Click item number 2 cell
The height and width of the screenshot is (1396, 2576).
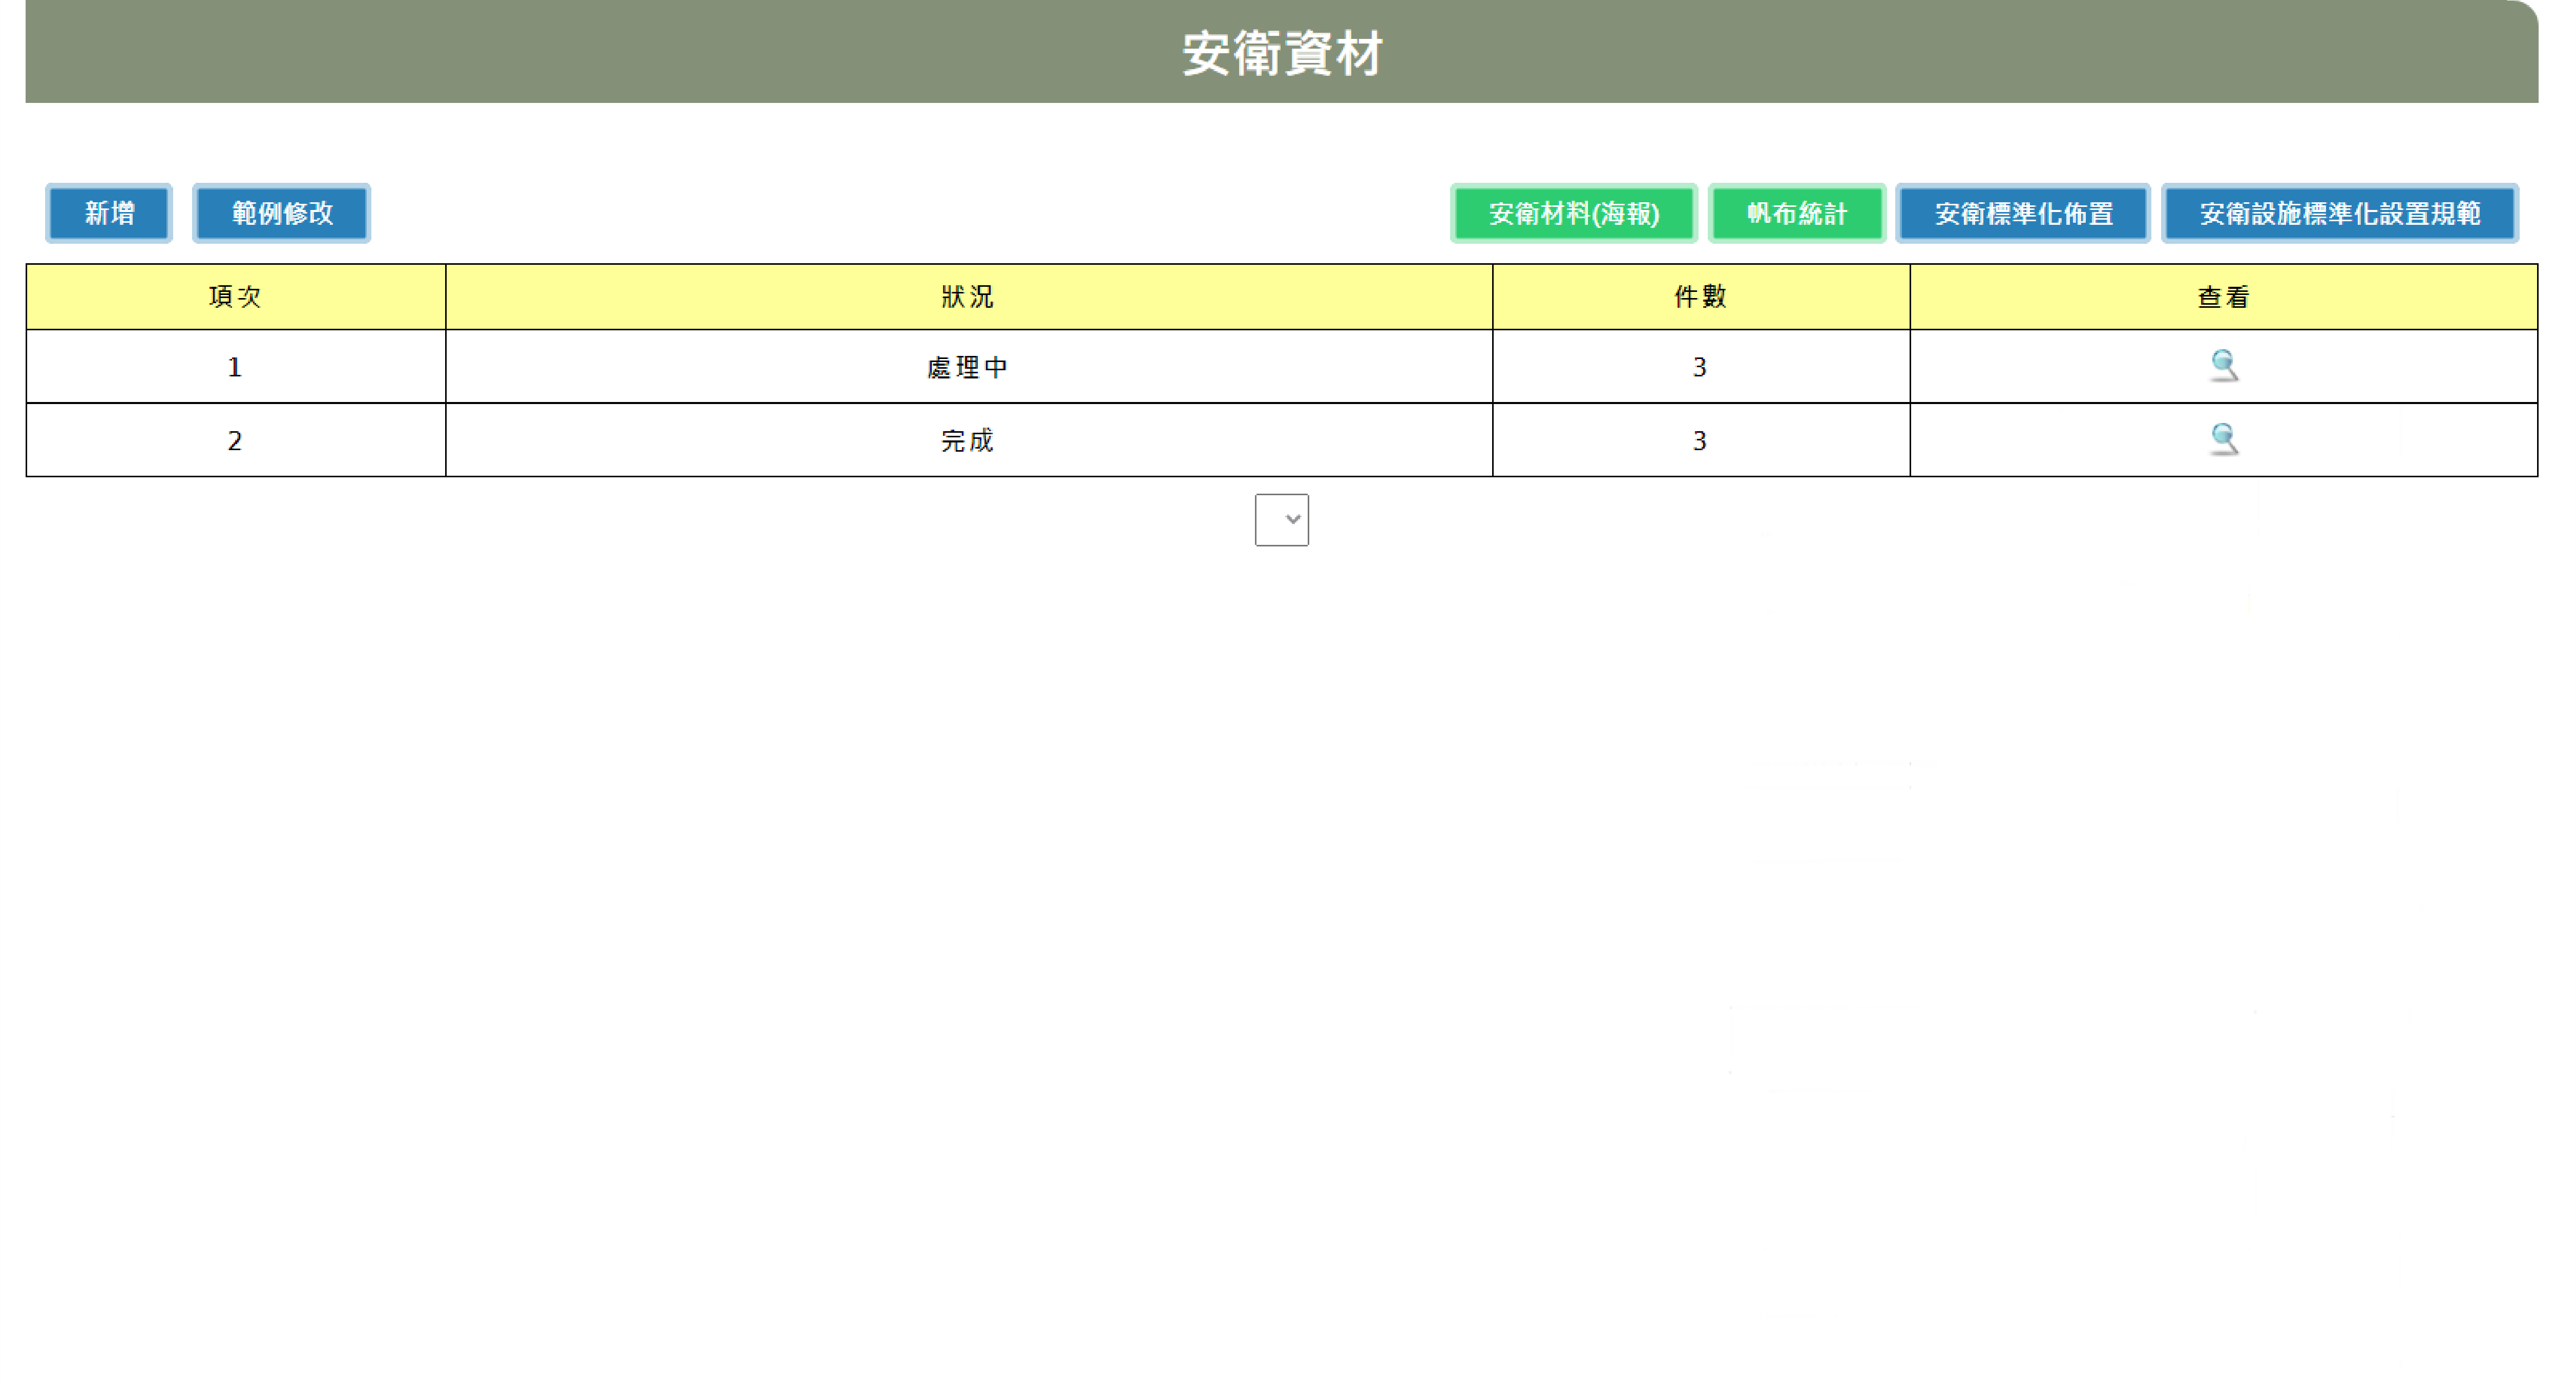pyautogui.click(x=235, y=440)
